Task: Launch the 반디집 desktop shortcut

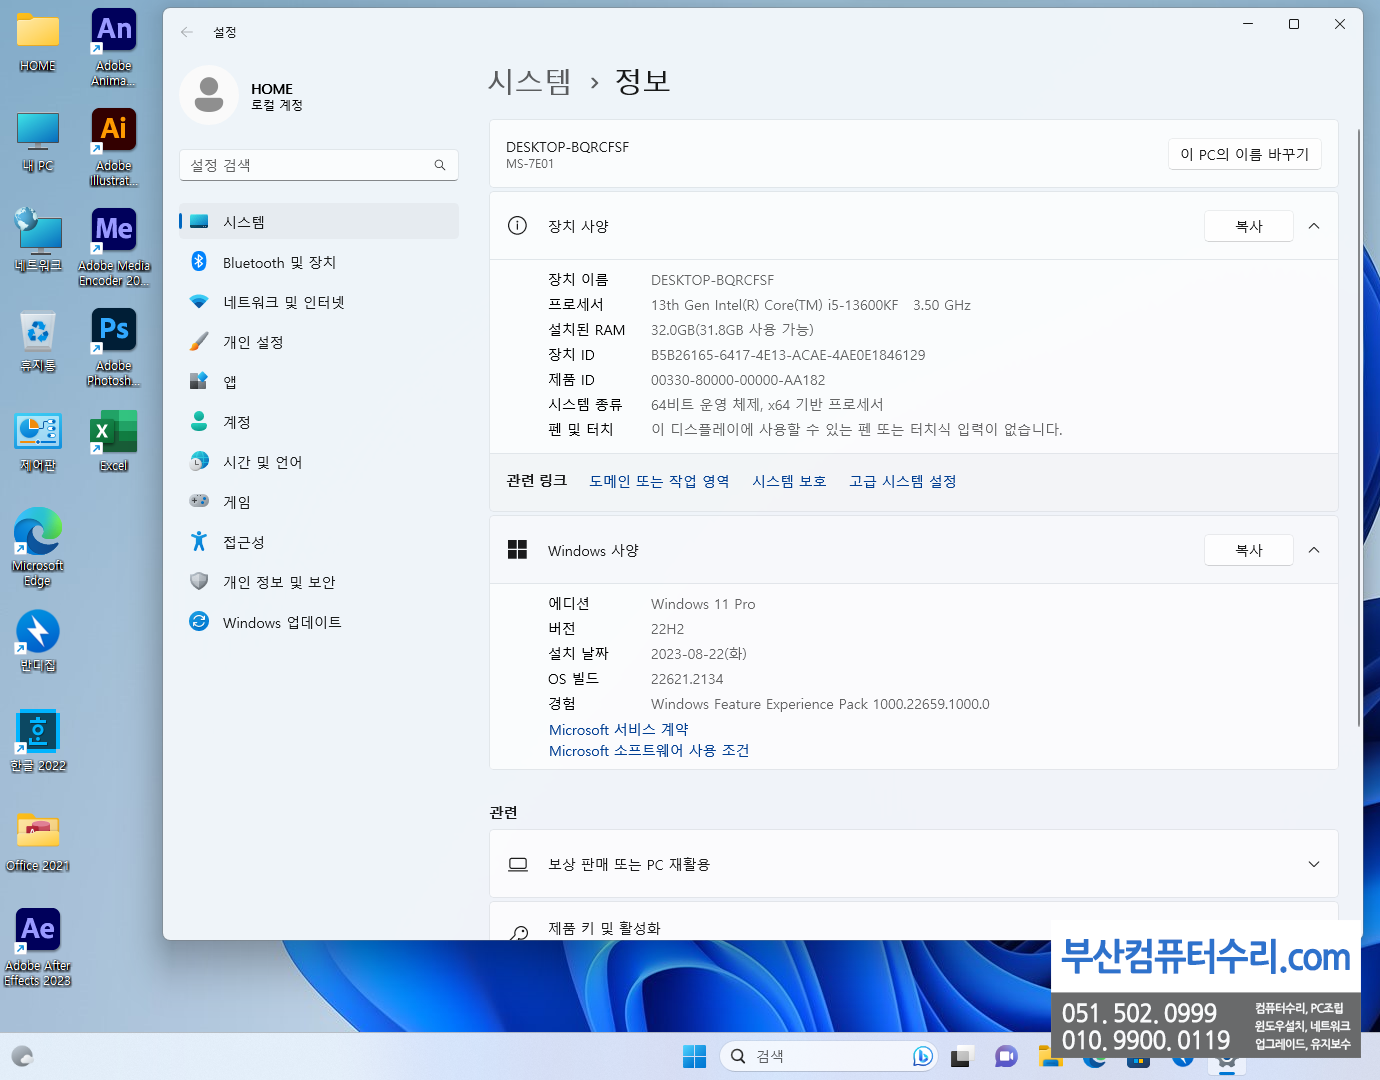Action: [x=38, y=641]
